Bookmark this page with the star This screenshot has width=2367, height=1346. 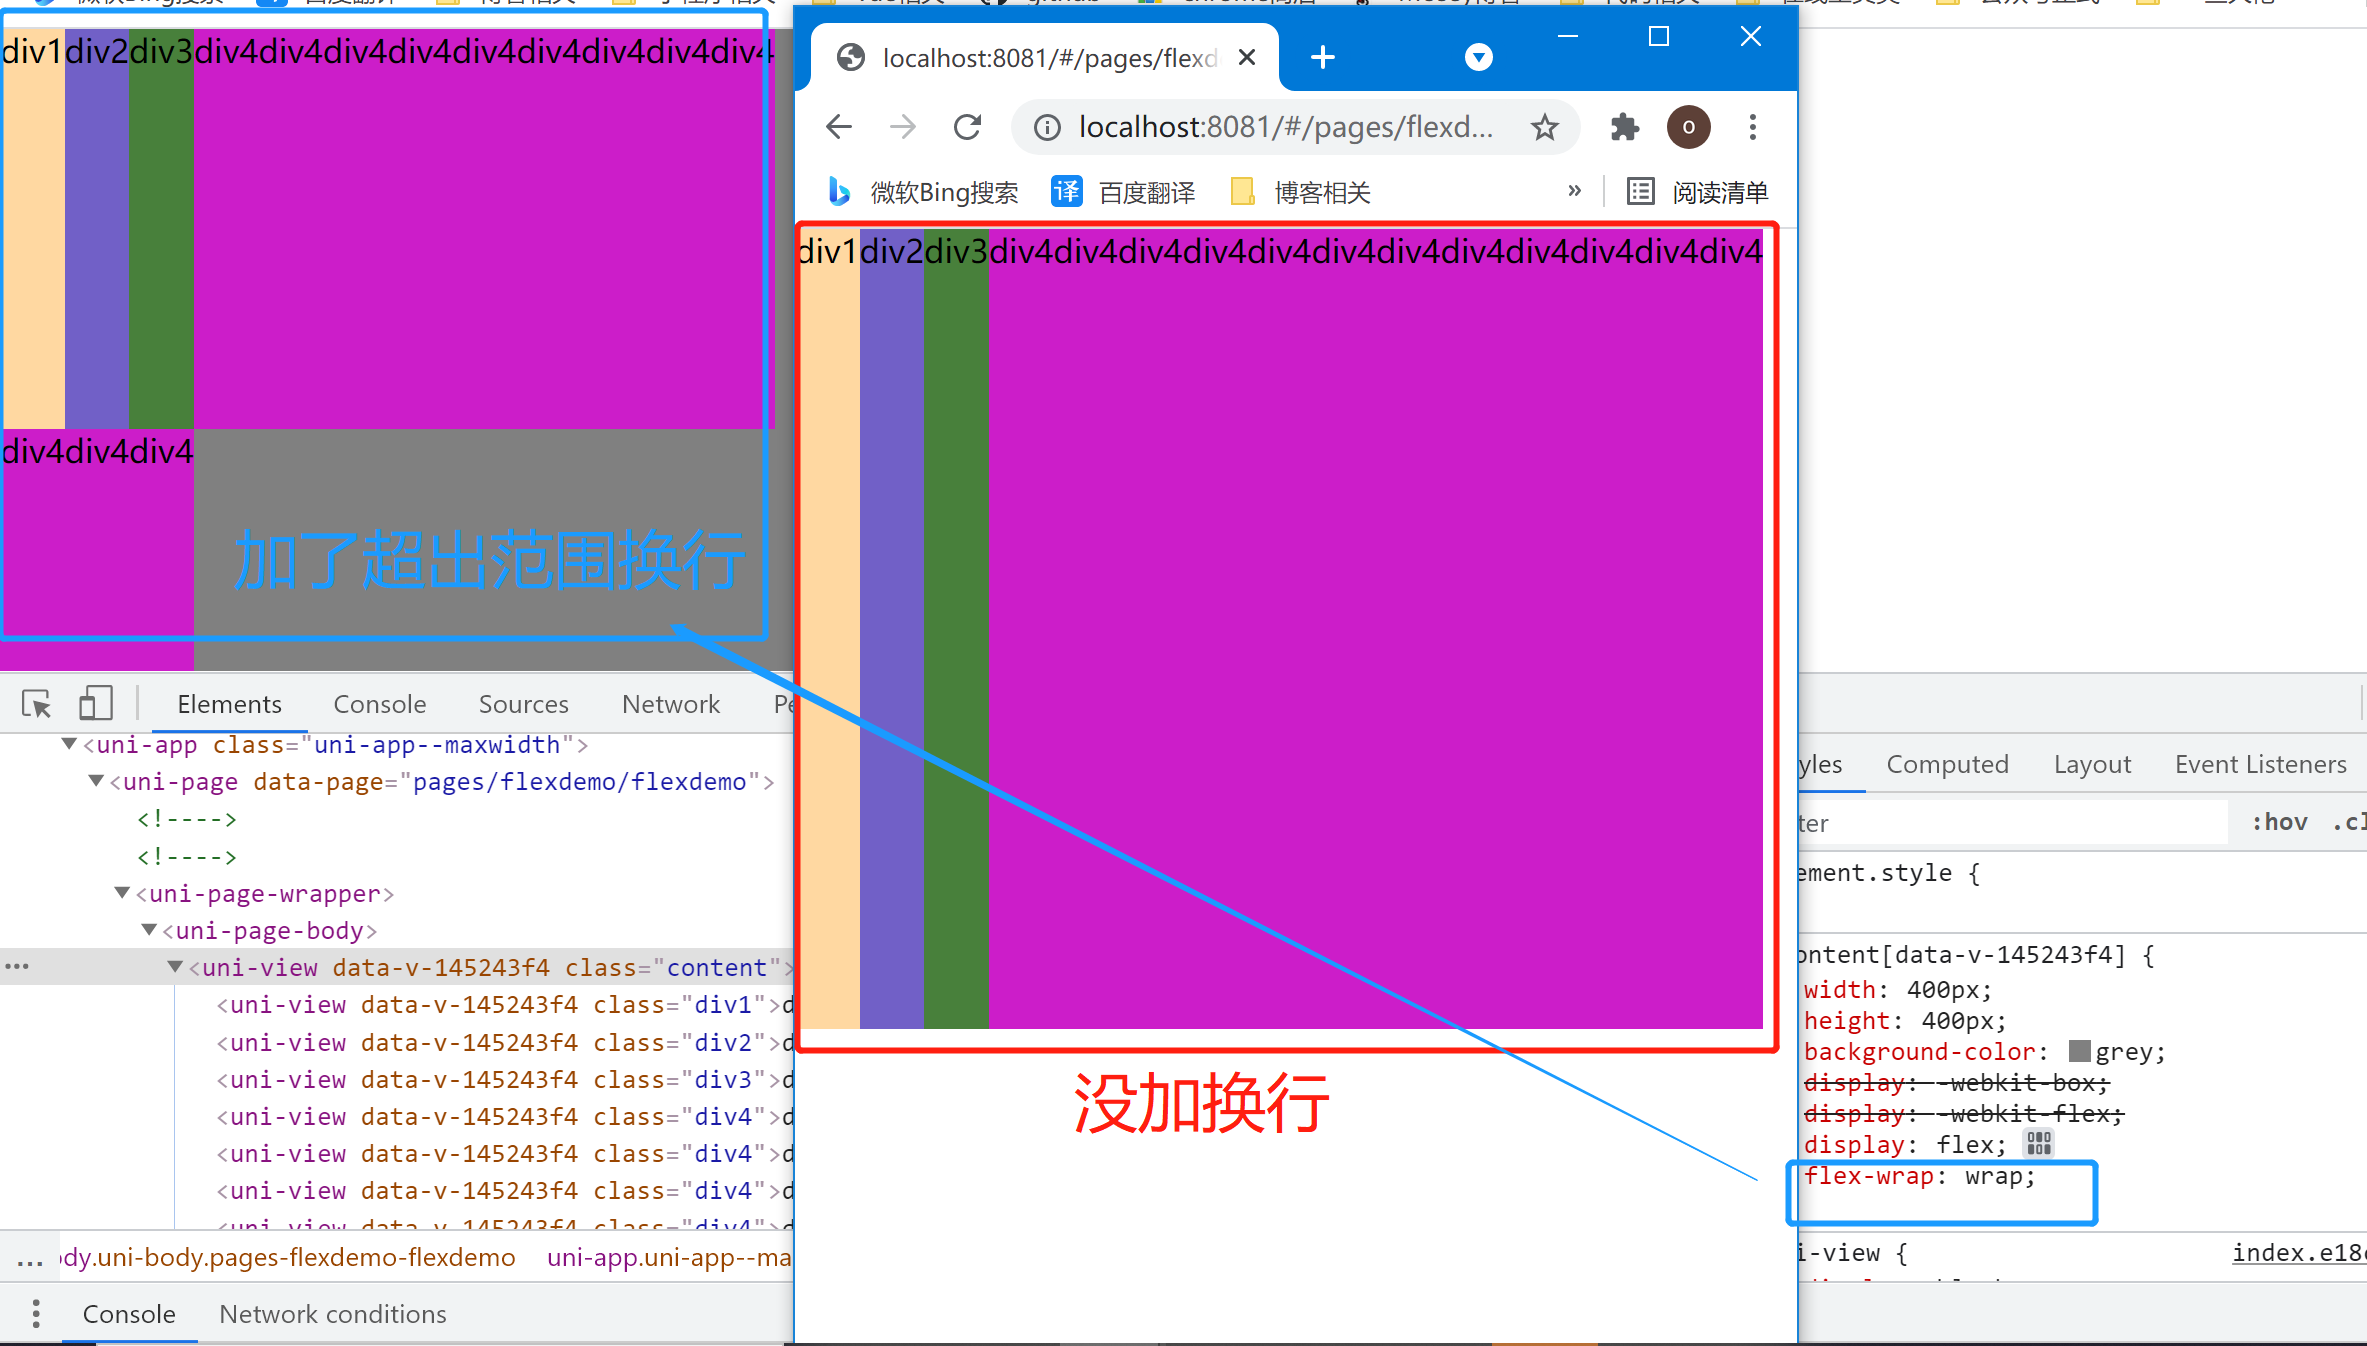pyautogui.click(x=1544, y=127)
